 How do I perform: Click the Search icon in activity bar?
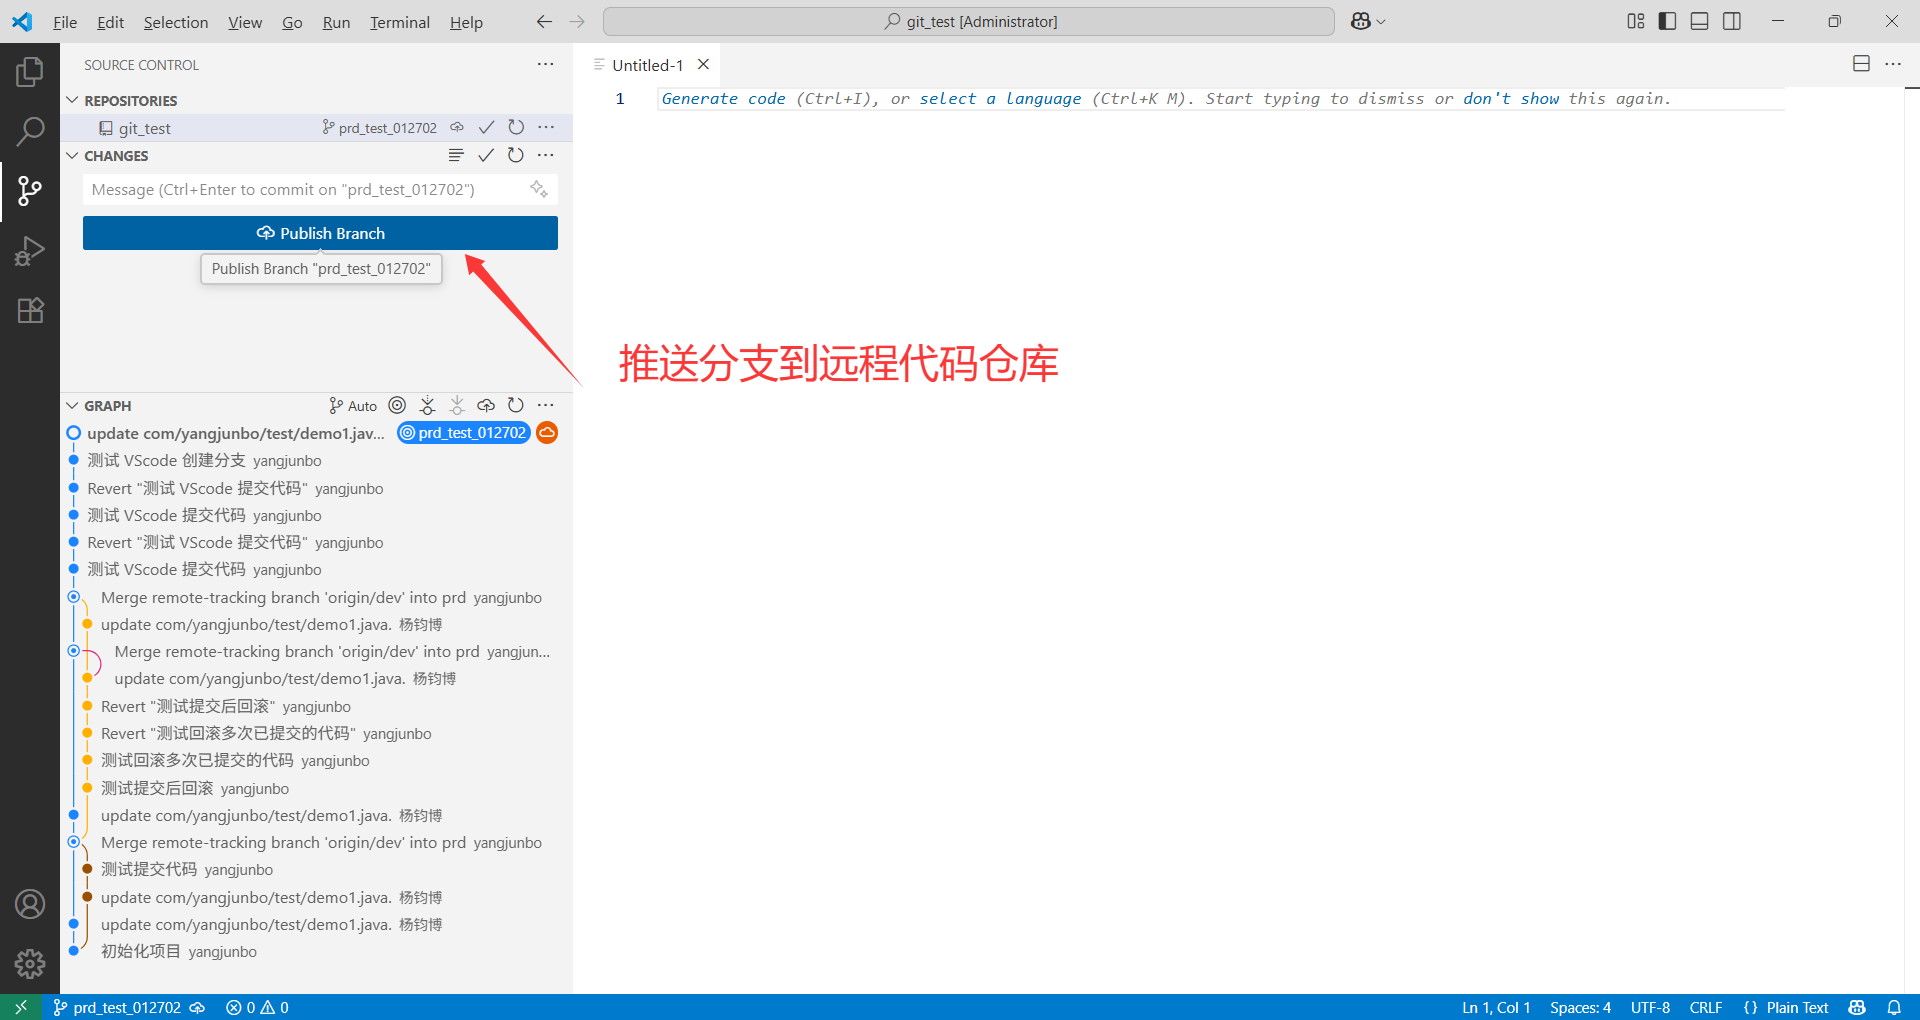[30, 130]
